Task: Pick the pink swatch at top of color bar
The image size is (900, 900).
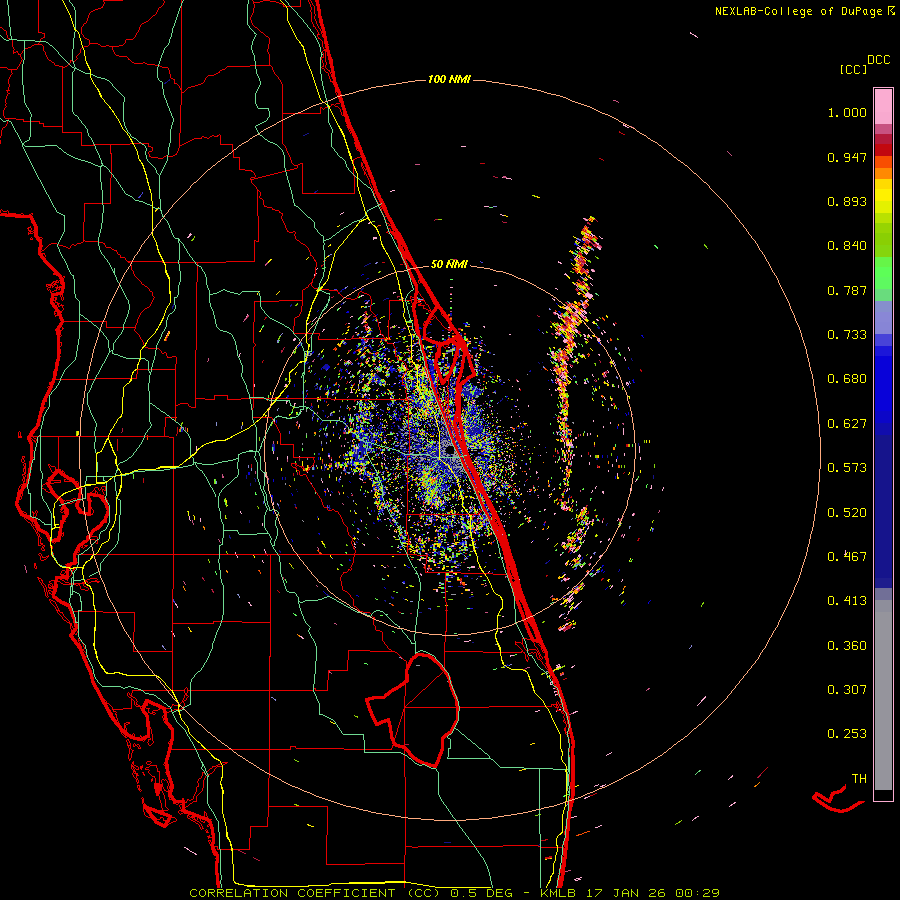Action: 883,106
